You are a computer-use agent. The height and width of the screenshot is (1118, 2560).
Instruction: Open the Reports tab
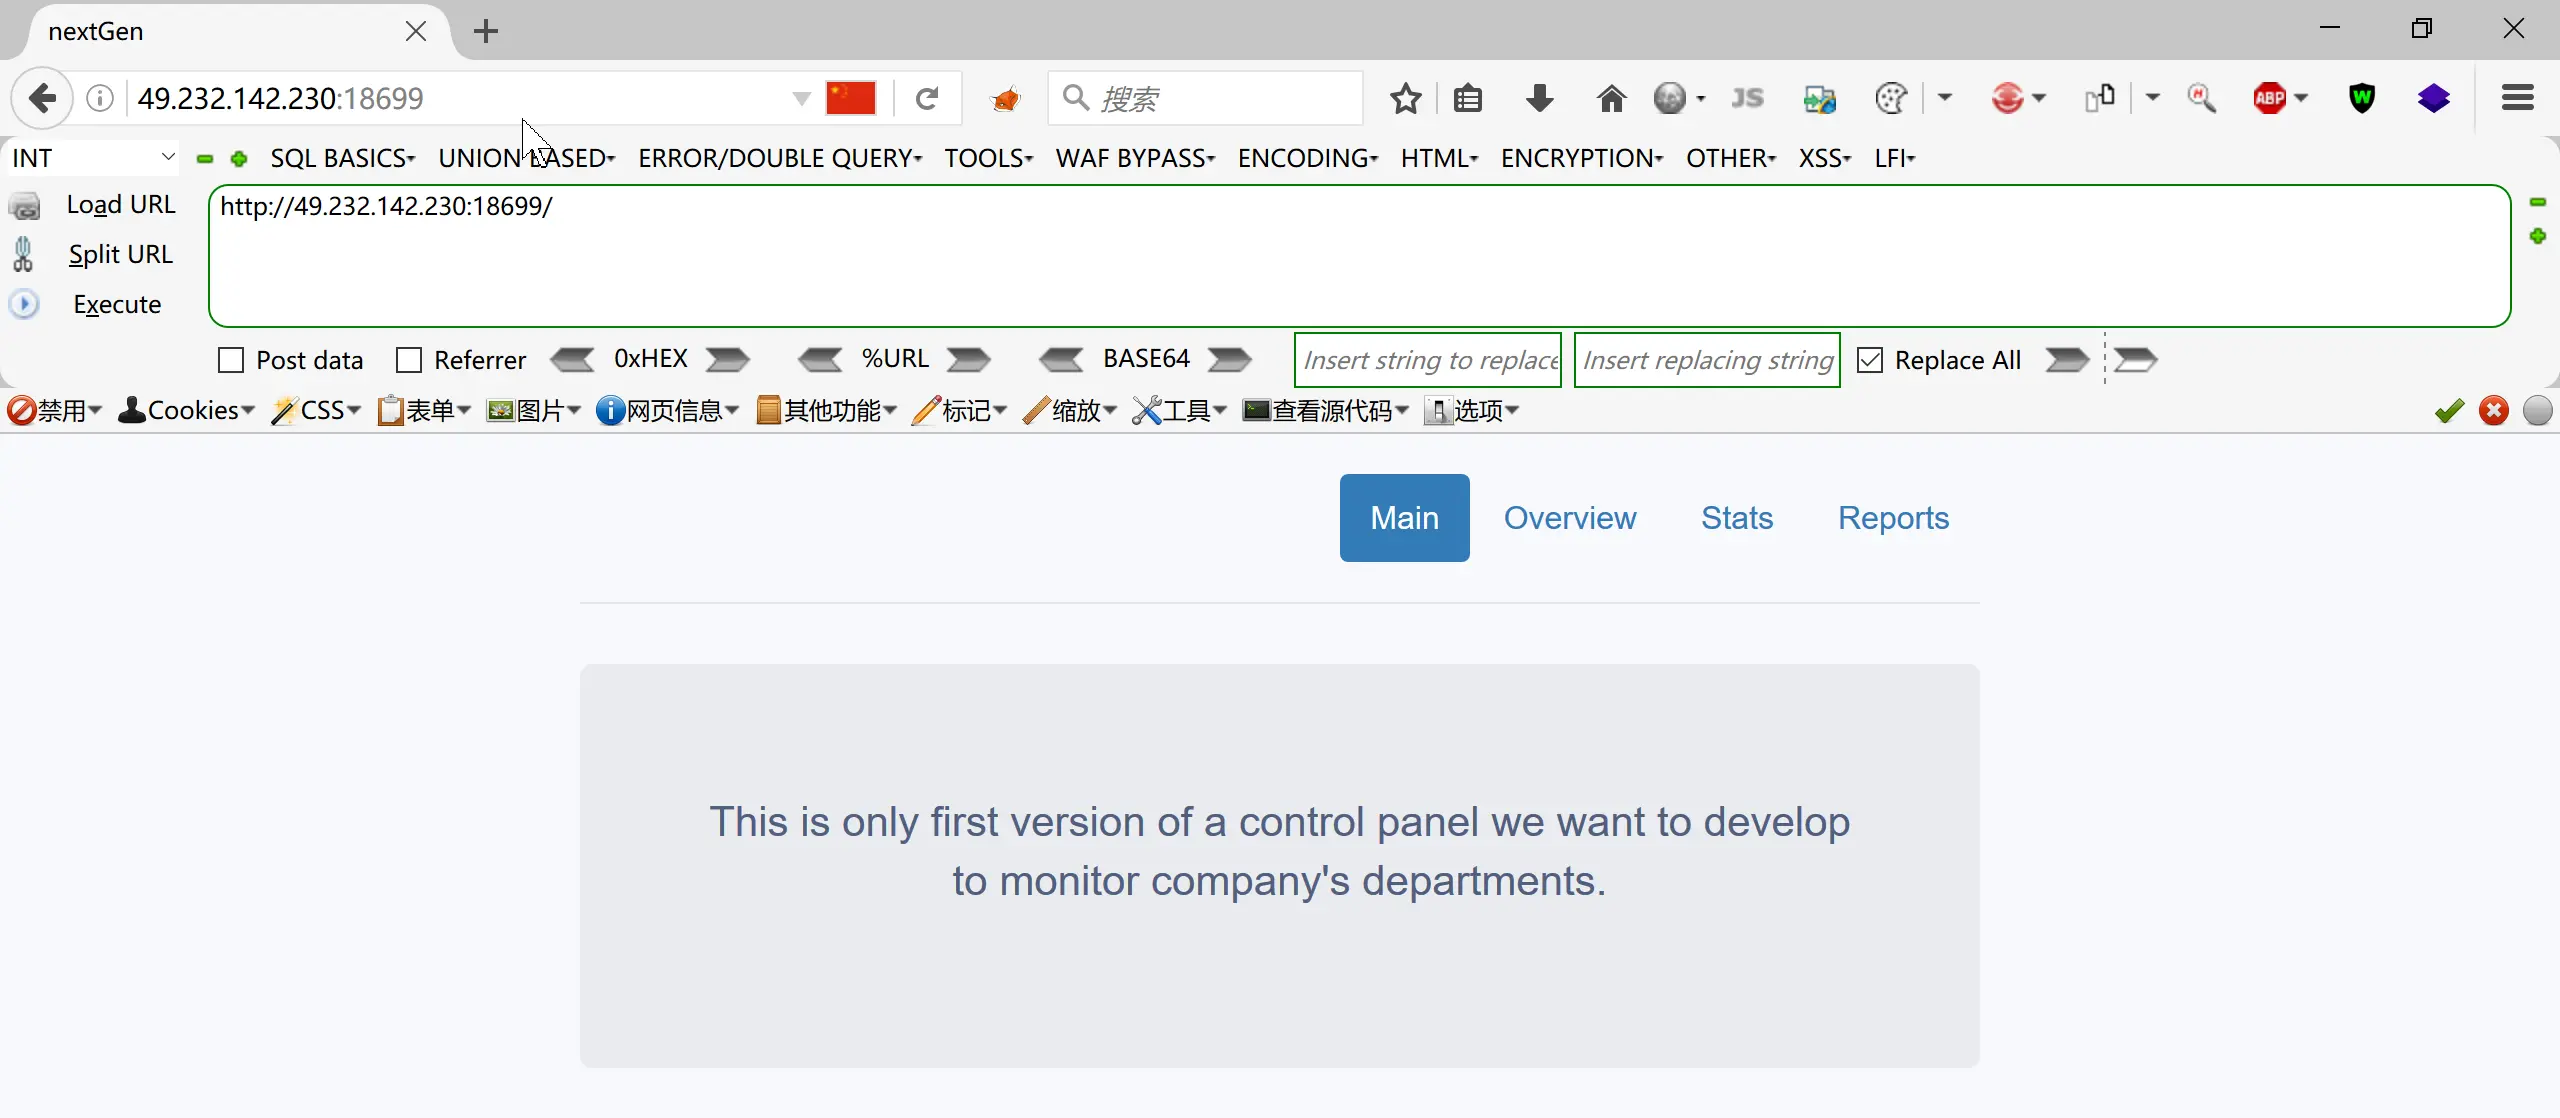click(1893, 518)
